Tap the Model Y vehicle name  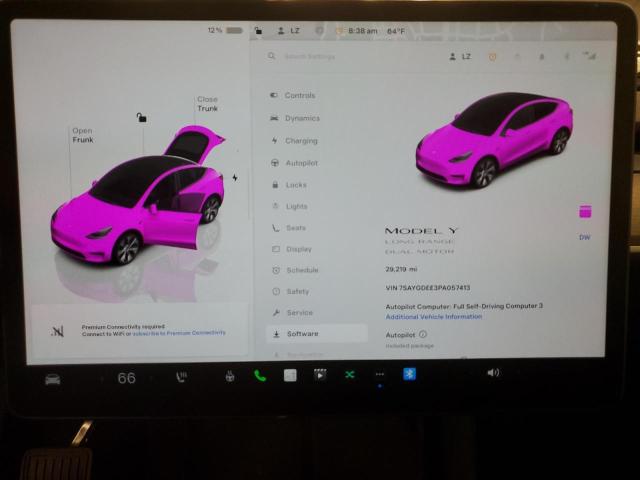(x=422, y=231)
